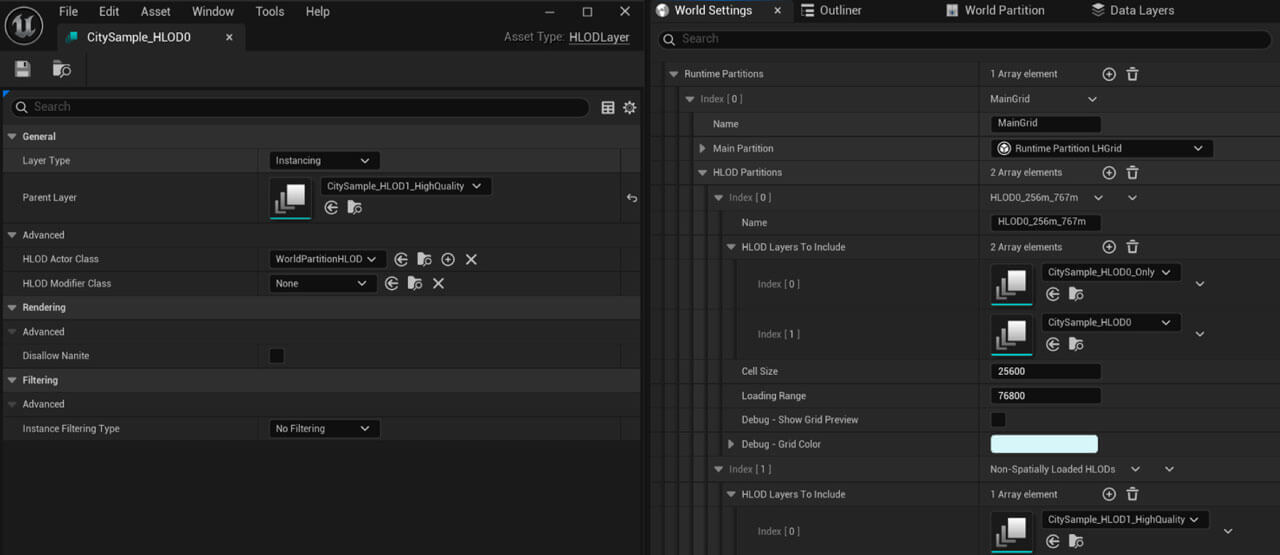
Task: Open the Debug Grid Color swatch
Action: [x=1044, y=444]
